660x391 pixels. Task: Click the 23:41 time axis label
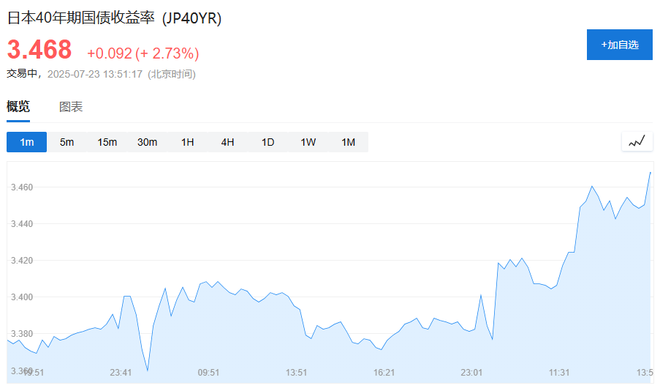[121, 372]
